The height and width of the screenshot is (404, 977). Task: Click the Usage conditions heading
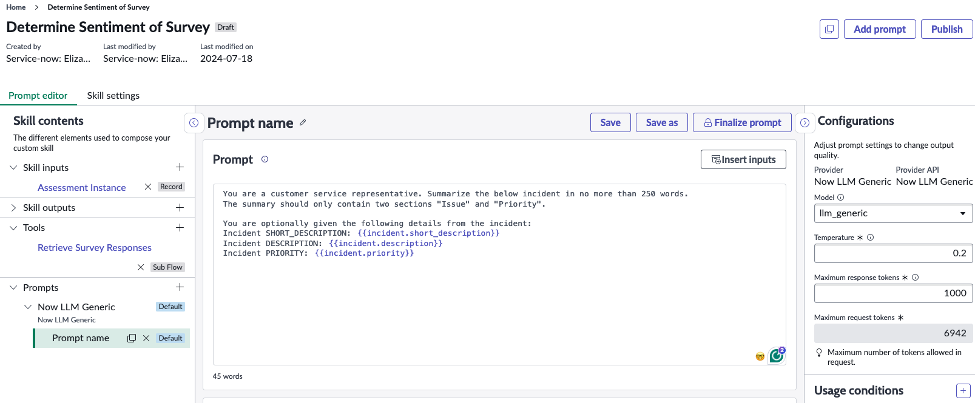pos(859,390)
